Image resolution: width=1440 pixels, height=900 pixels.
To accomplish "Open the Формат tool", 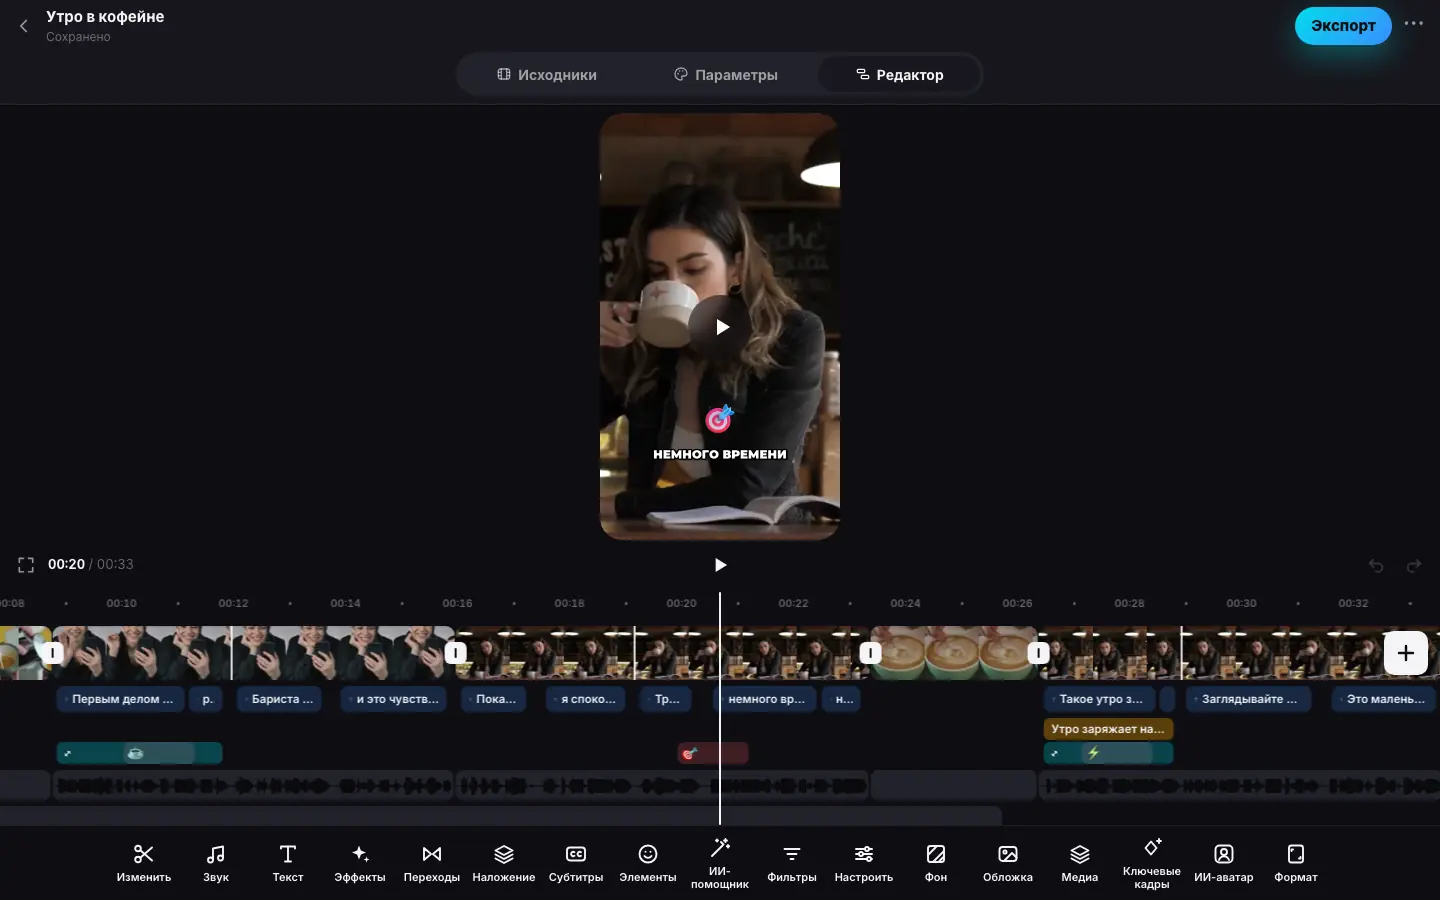I will coord(1296,863).
